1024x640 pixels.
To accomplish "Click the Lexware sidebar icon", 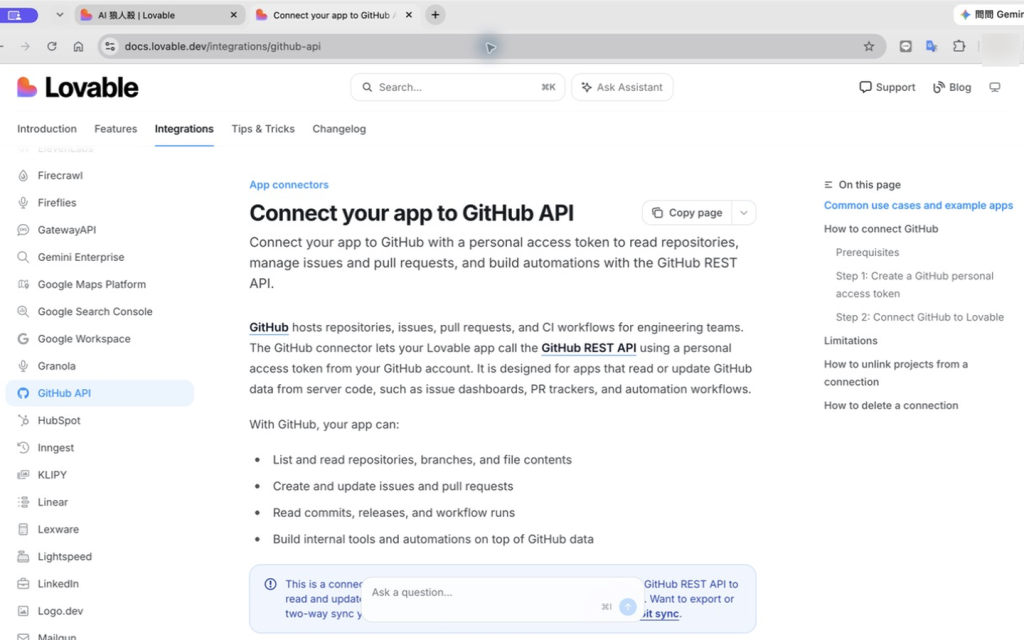I will [23, 530].
